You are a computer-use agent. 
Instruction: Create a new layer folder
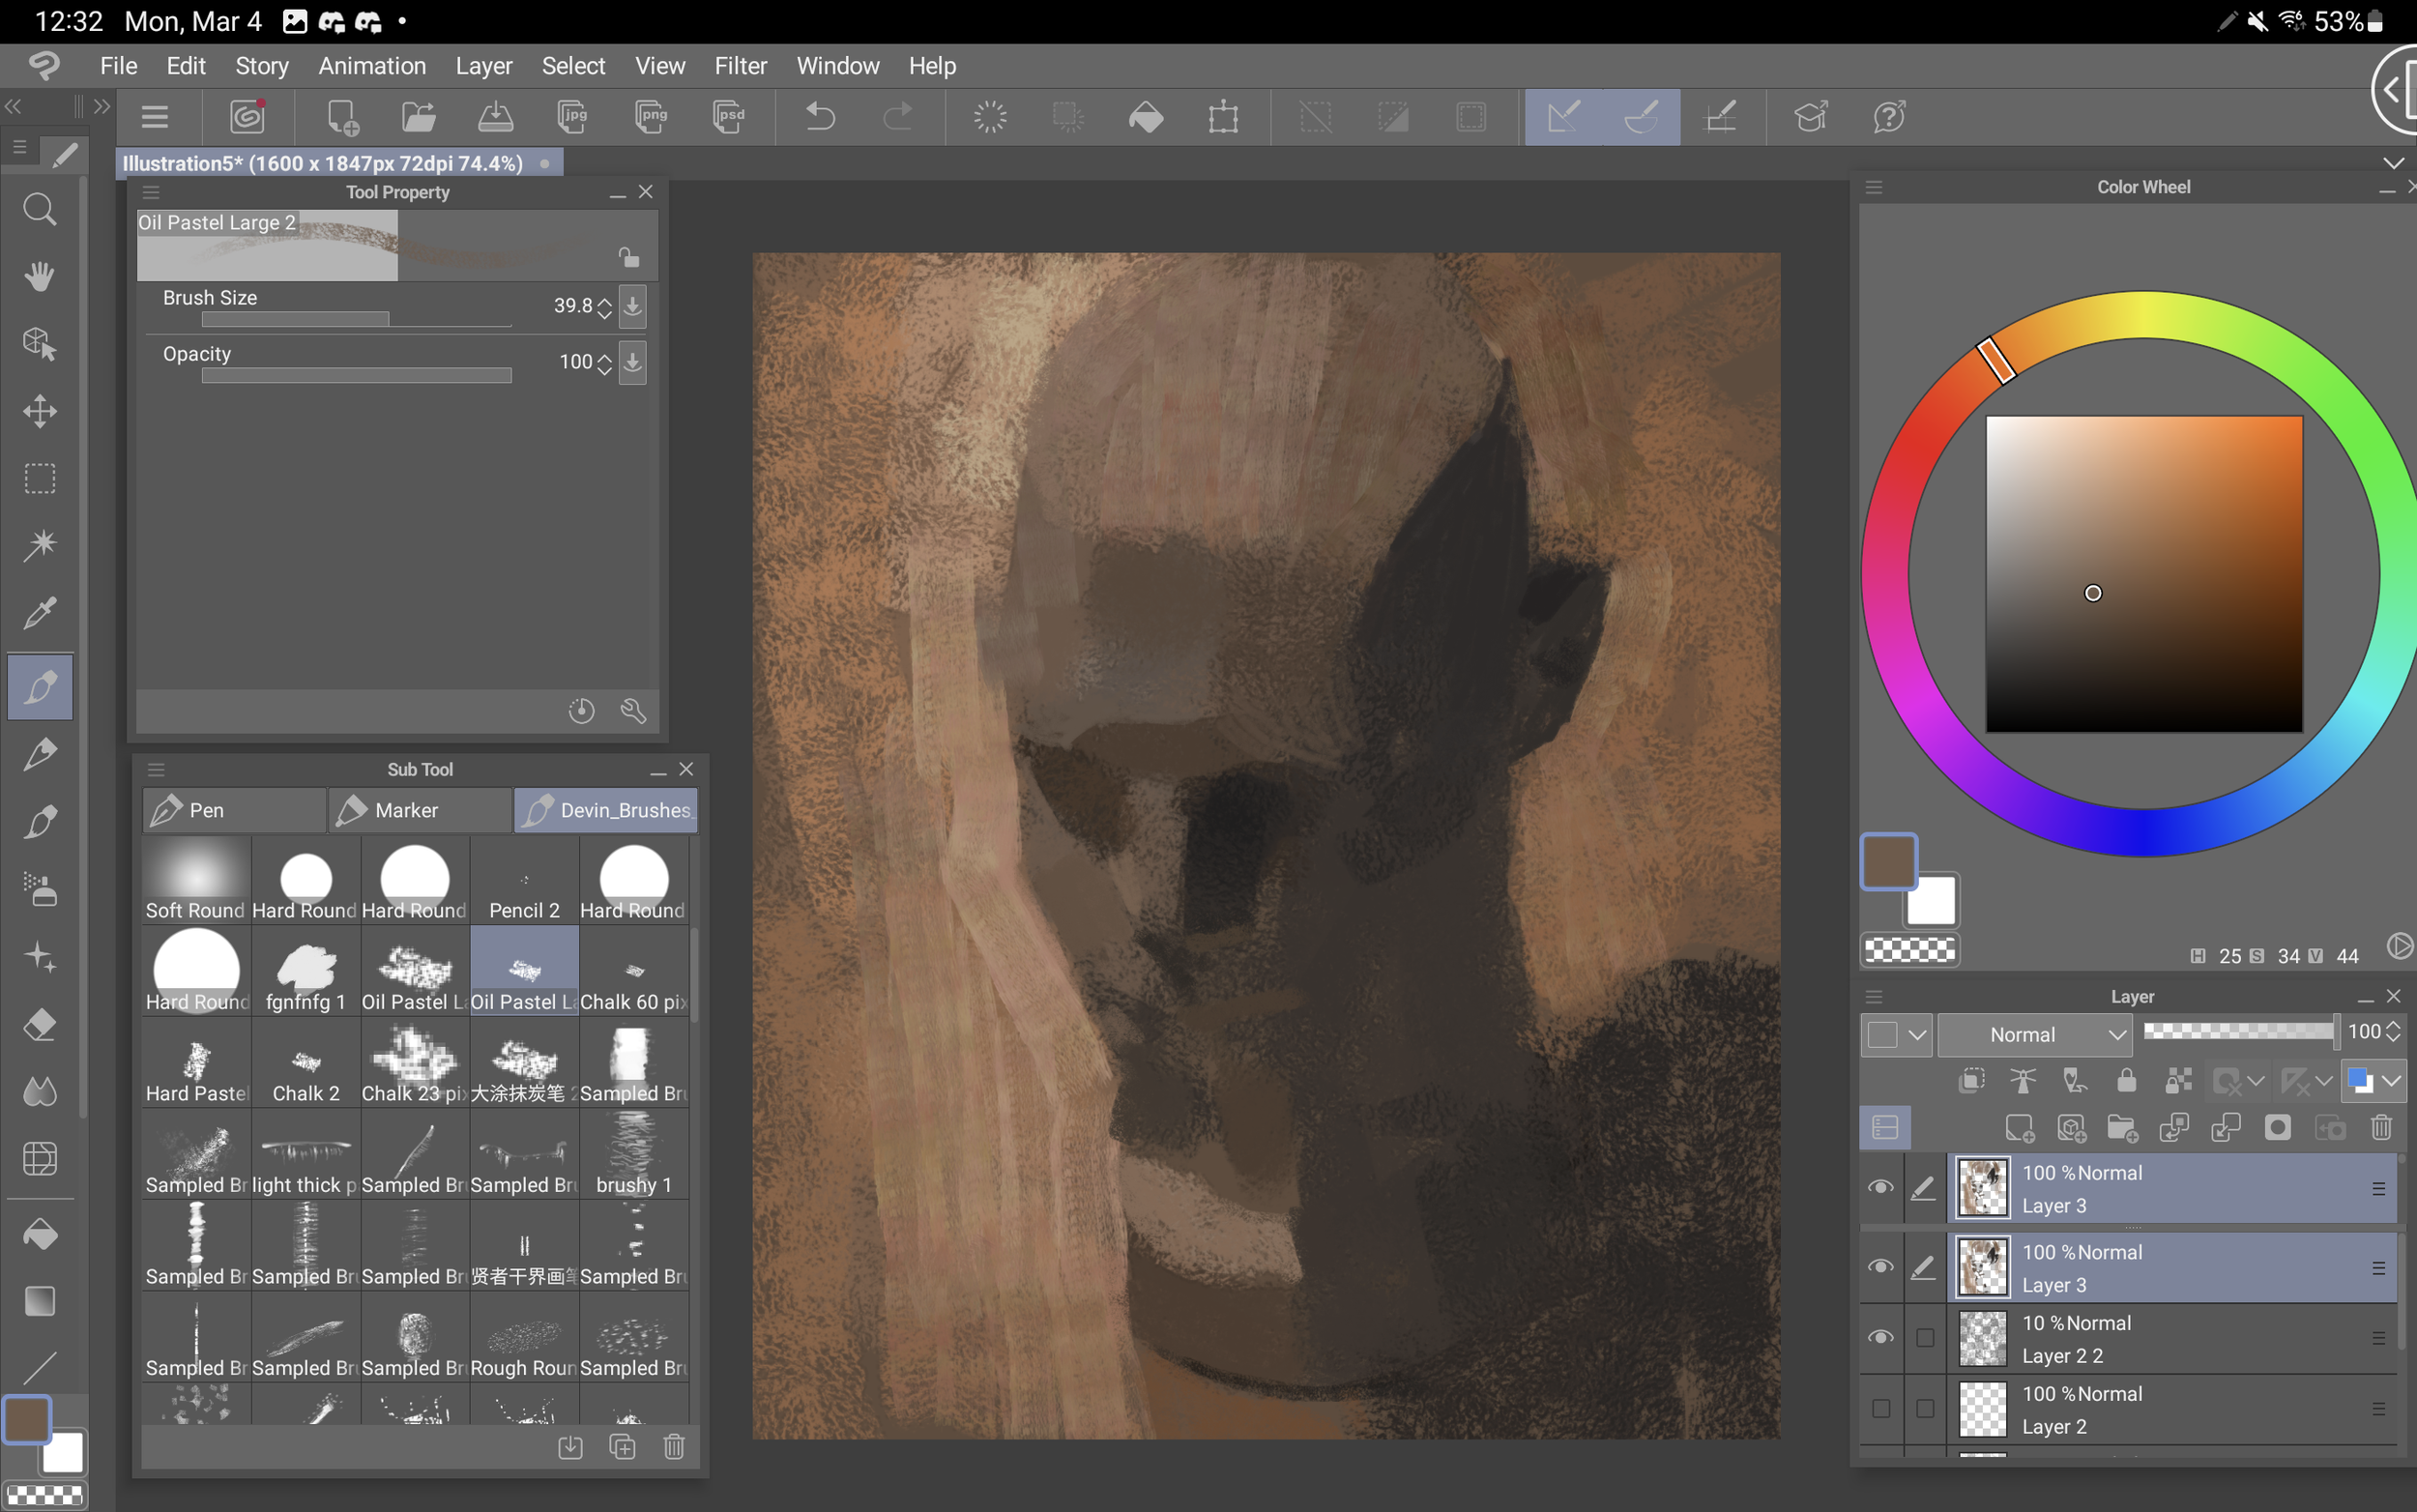(x=2123, y=1127)
